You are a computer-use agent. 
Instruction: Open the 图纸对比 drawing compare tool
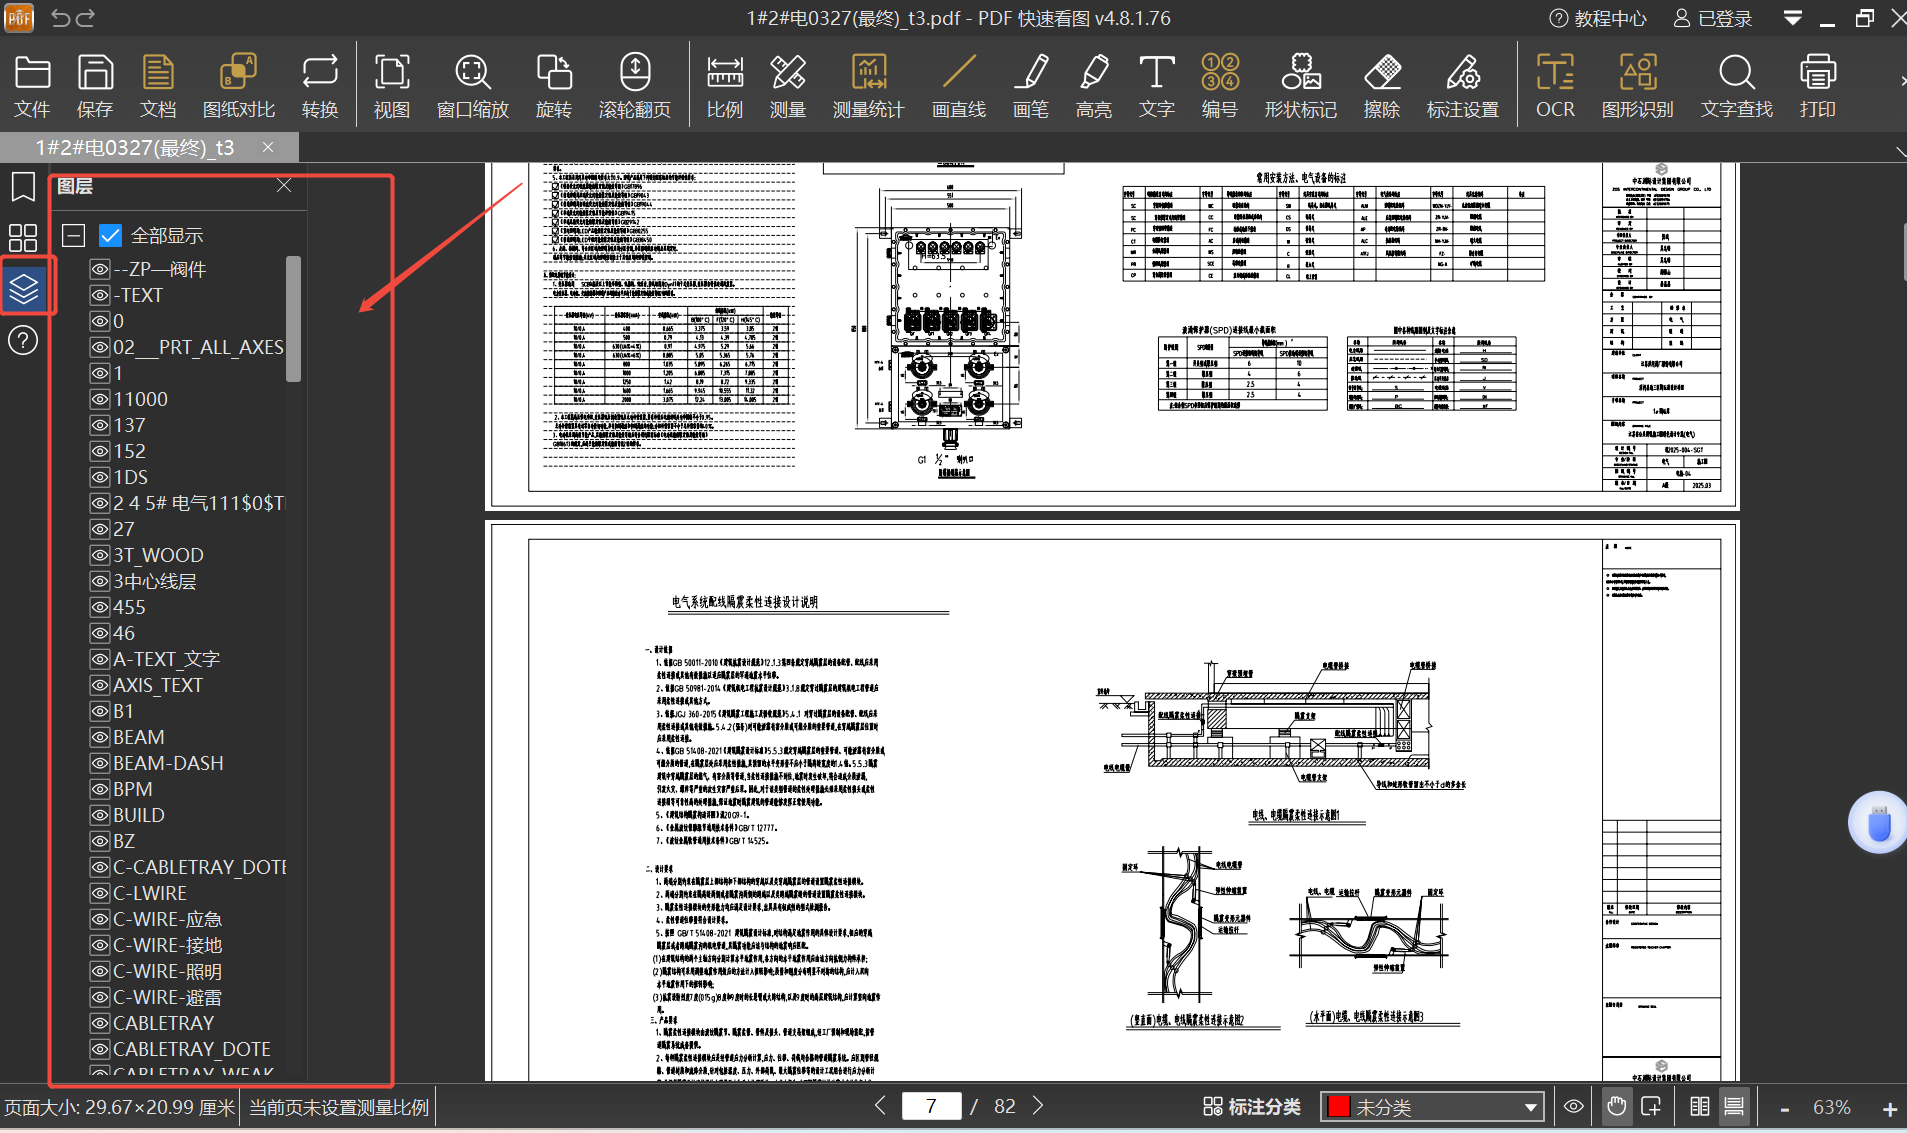(238, 86)
